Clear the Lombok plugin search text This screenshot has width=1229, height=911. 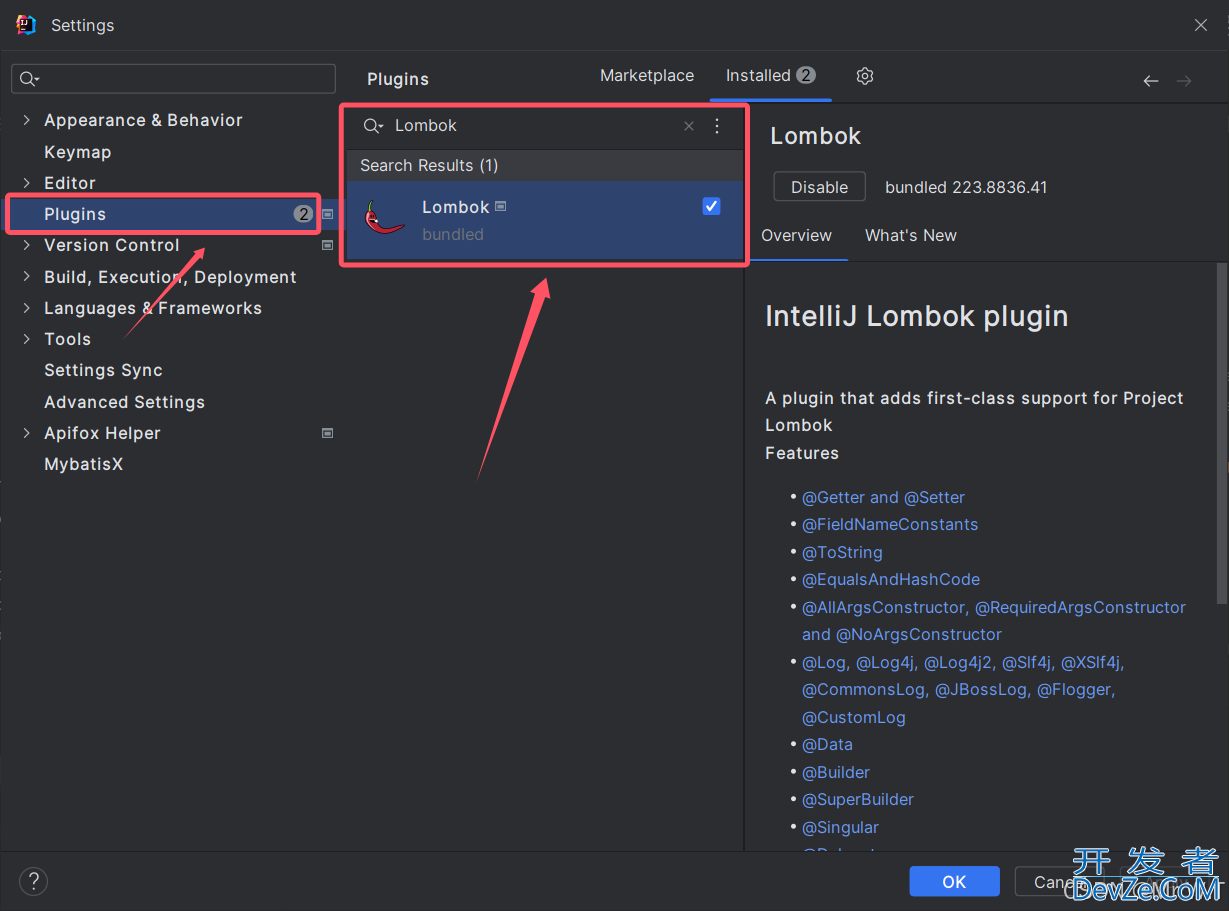tap(689, 126)
